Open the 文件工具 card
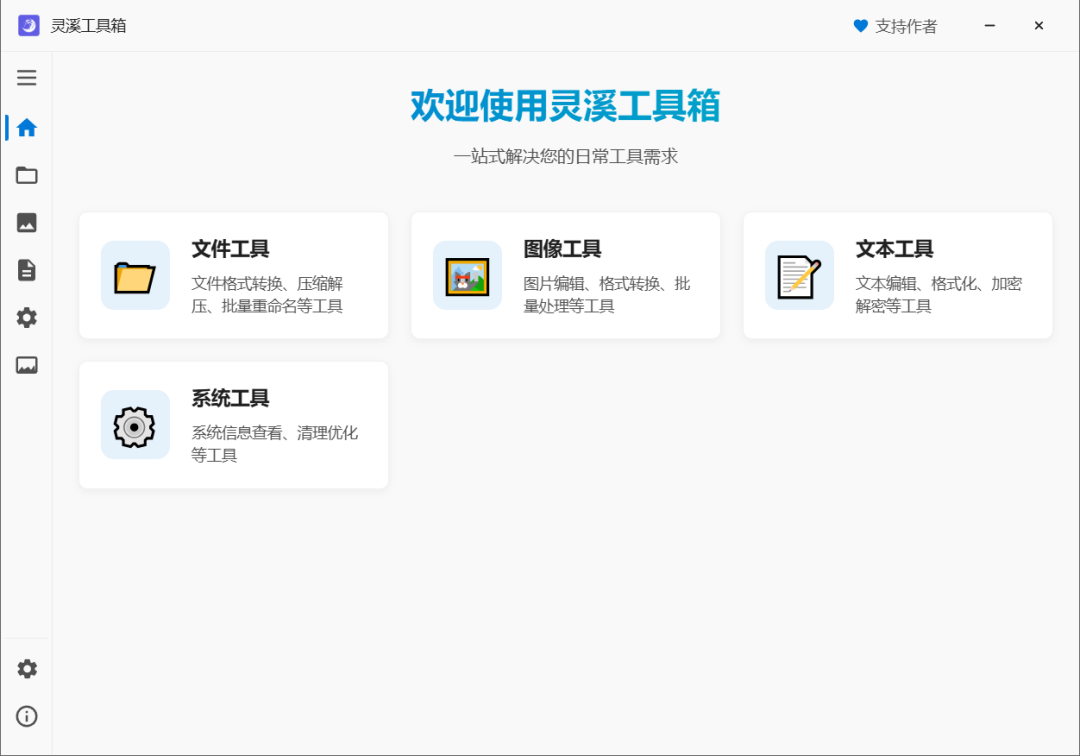The width and height of the screenshot is (1080, 756). [233, 275]
